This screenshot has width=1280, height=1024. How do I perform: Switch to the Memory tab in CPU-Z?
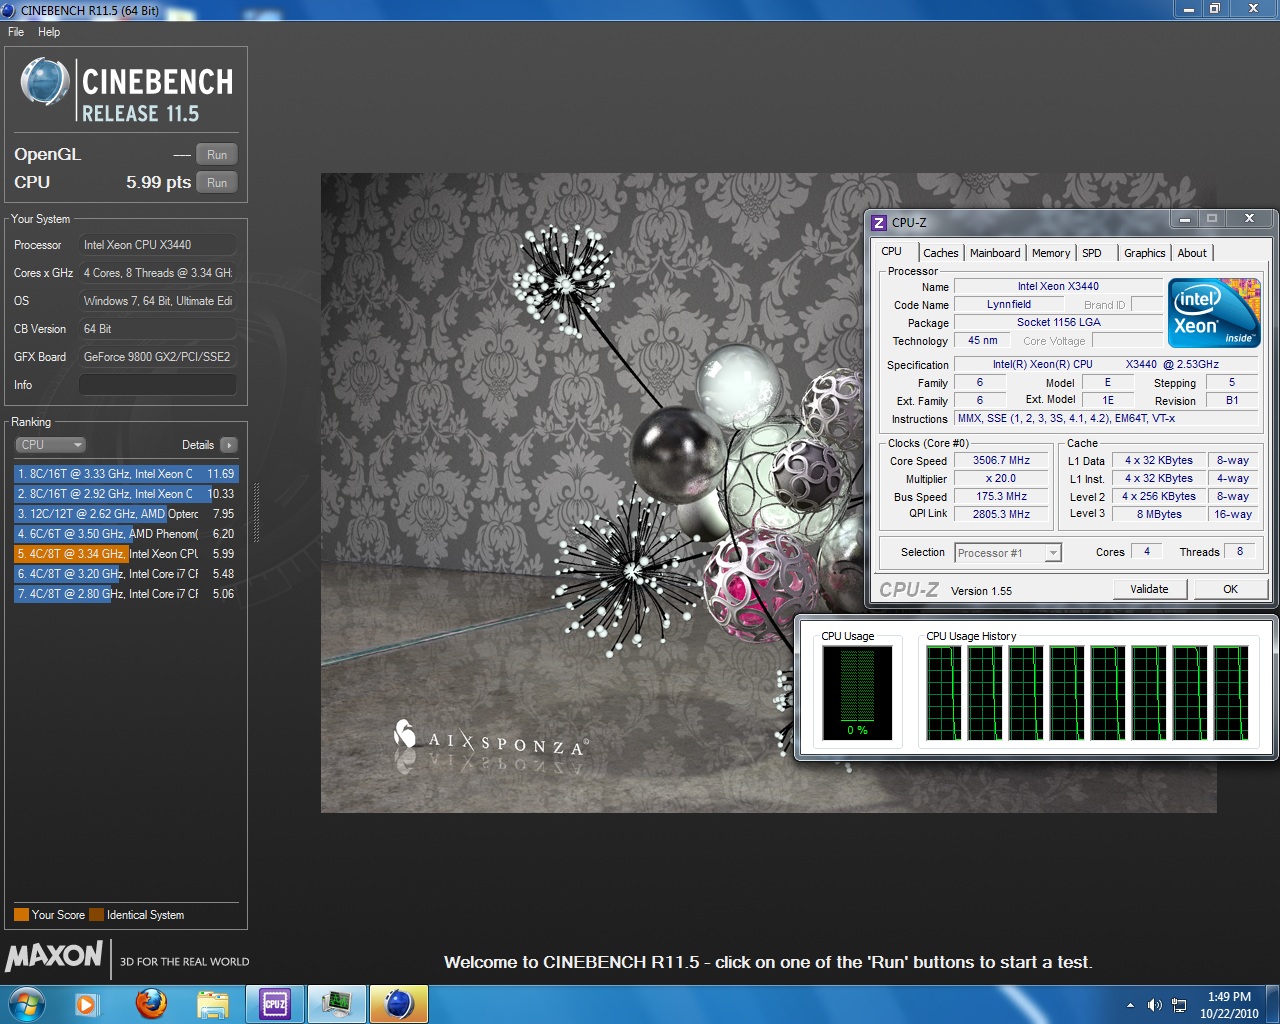click(1051, 253)
